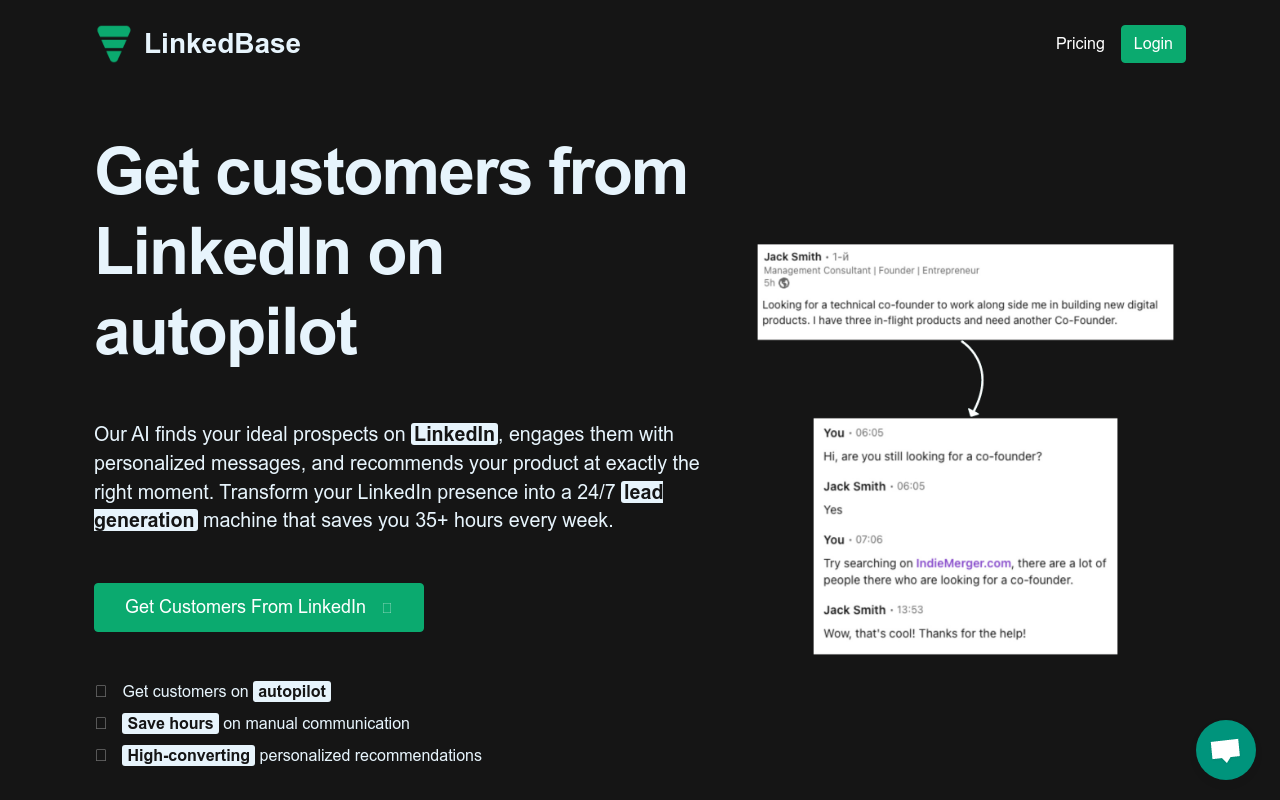This screenshot has width=1280, height=800.
Task: Click the Login button
Action: (x=1153, y=44)
